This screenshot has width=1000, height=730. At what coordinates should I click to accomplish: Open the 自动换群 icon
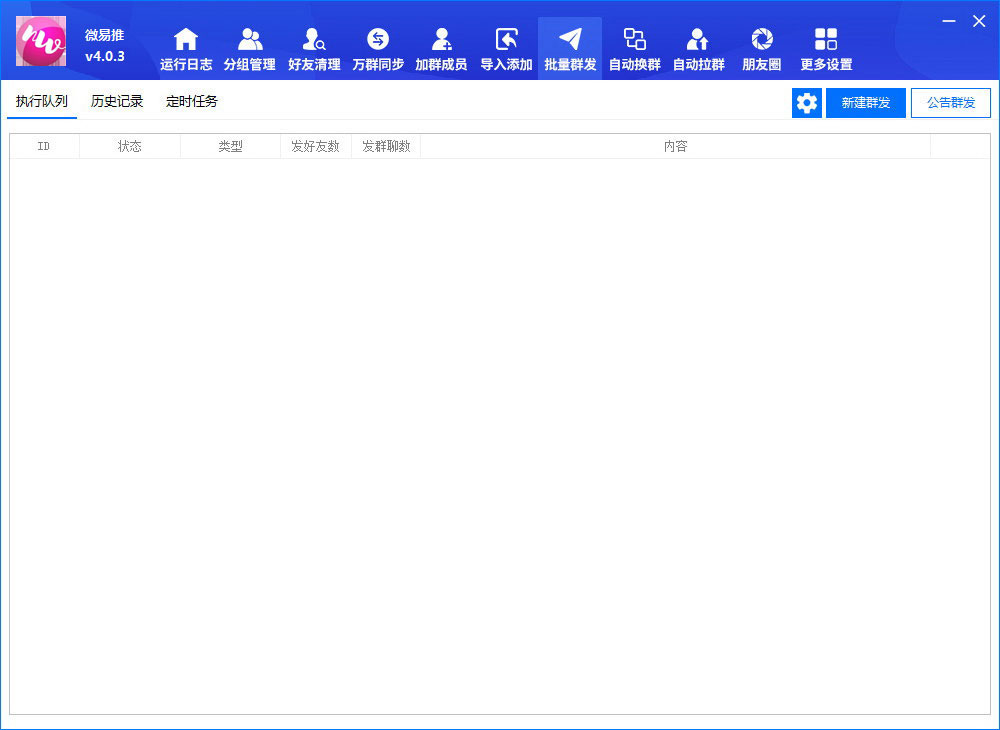(x=634, y=40)
